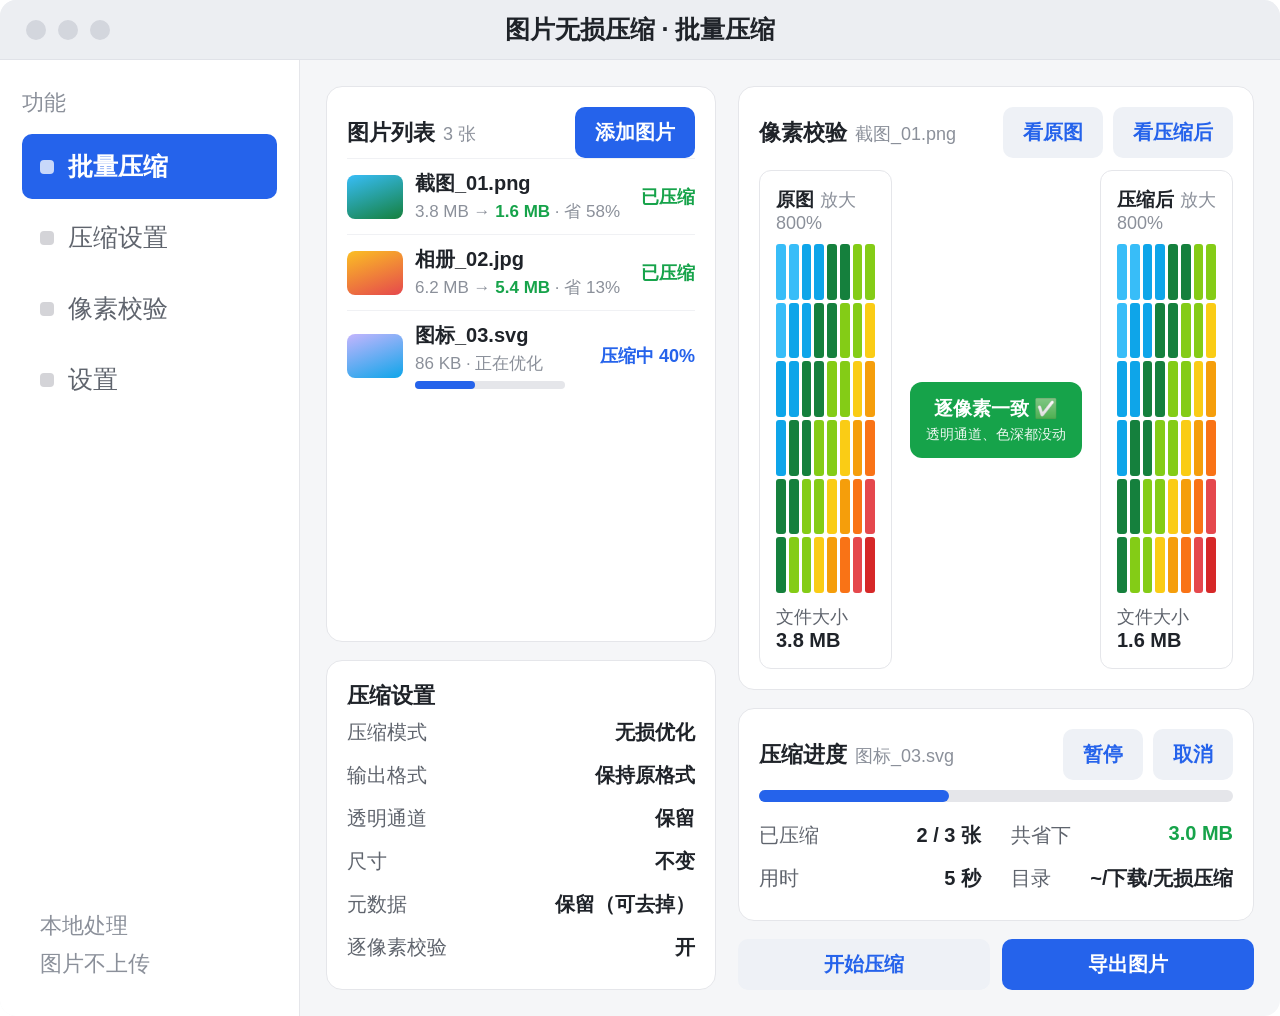
Task: View the original with 看原图
Action: 1053,132
